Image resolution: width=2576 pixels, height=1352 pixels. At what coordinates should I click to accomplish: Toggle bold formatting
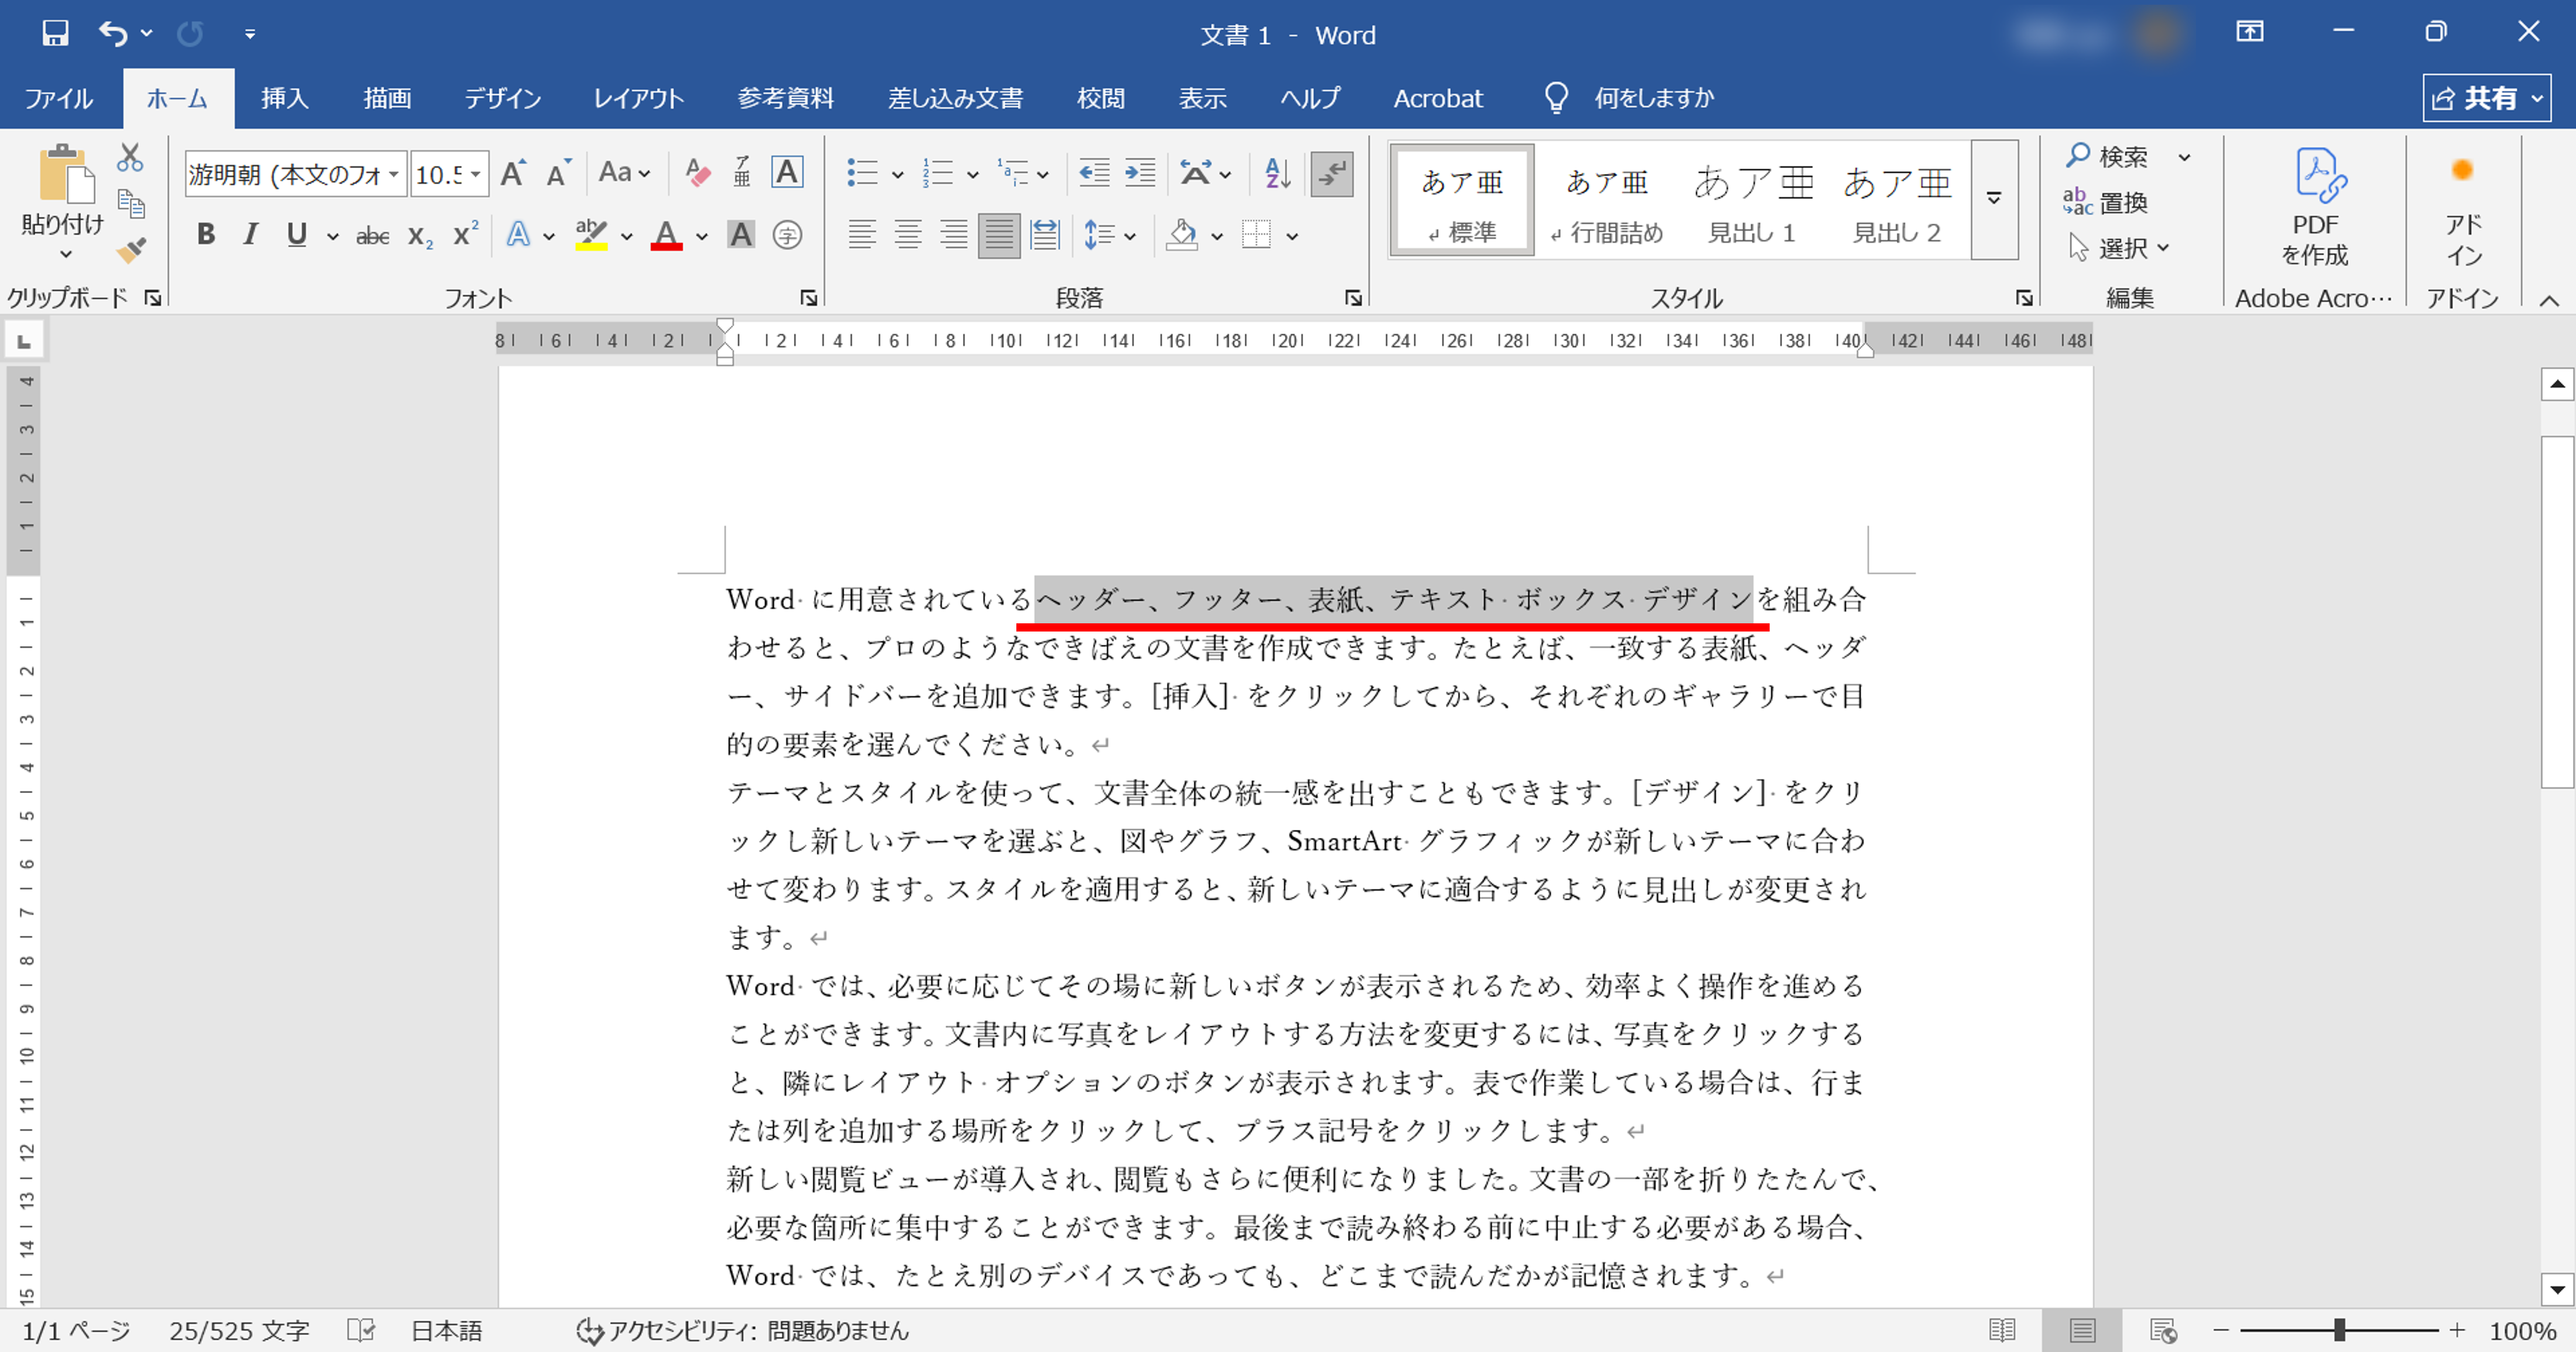(x=206, y=235)
